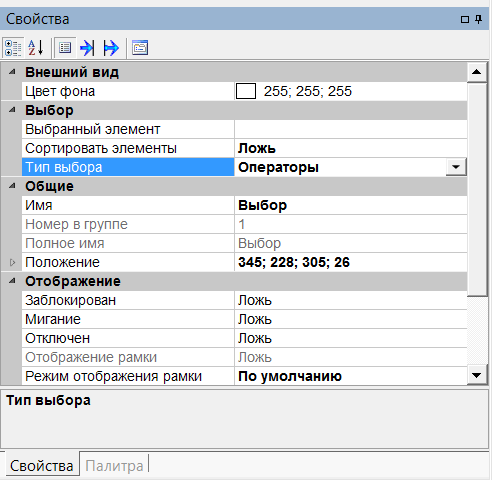493x480 pixels.
Task: Select the Имя property label
Action: (128, 205)
